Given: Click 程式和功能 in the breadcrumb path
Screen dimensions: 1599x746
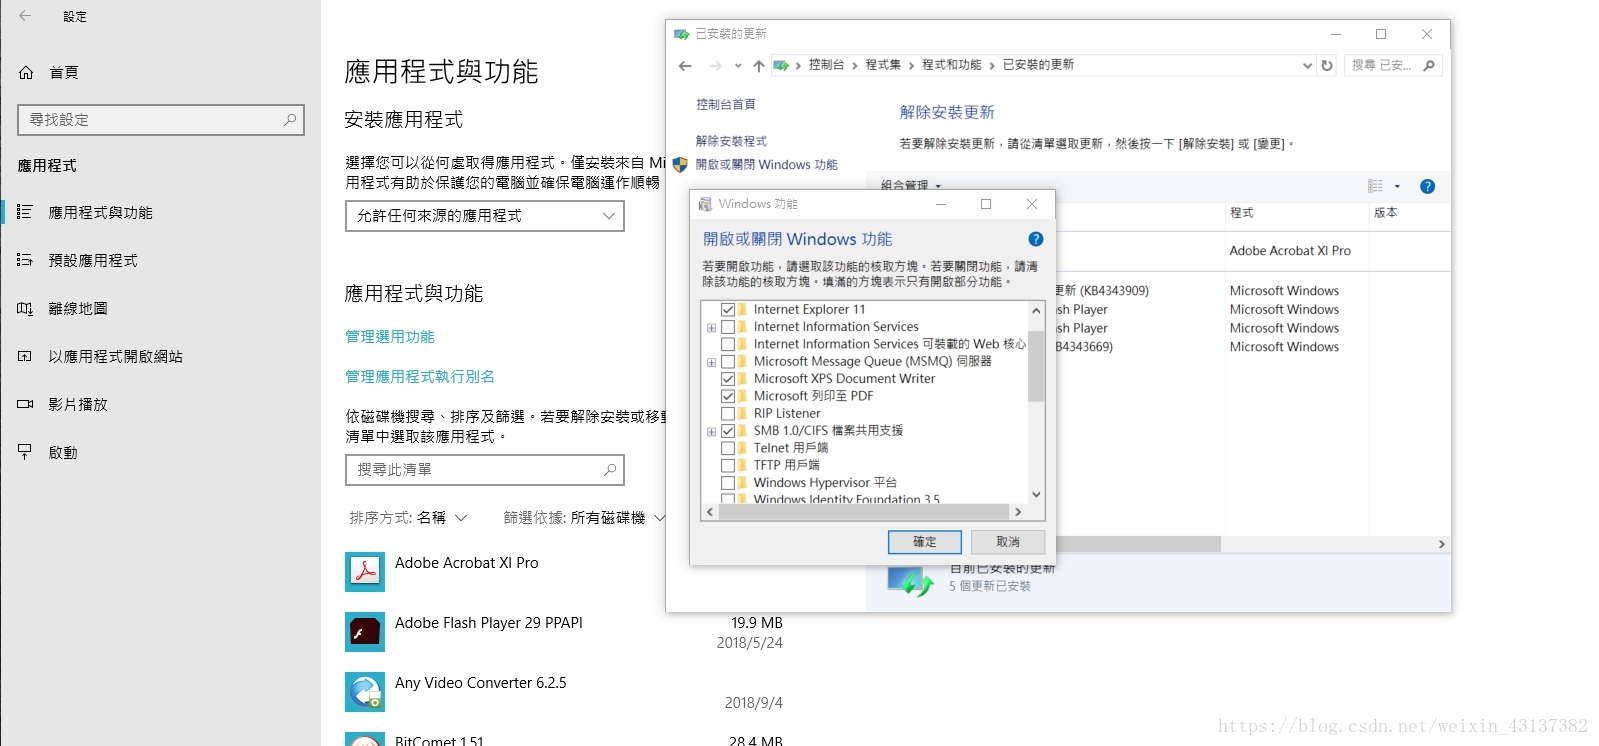Looking at the screenshot, I should tap(952, 65).
